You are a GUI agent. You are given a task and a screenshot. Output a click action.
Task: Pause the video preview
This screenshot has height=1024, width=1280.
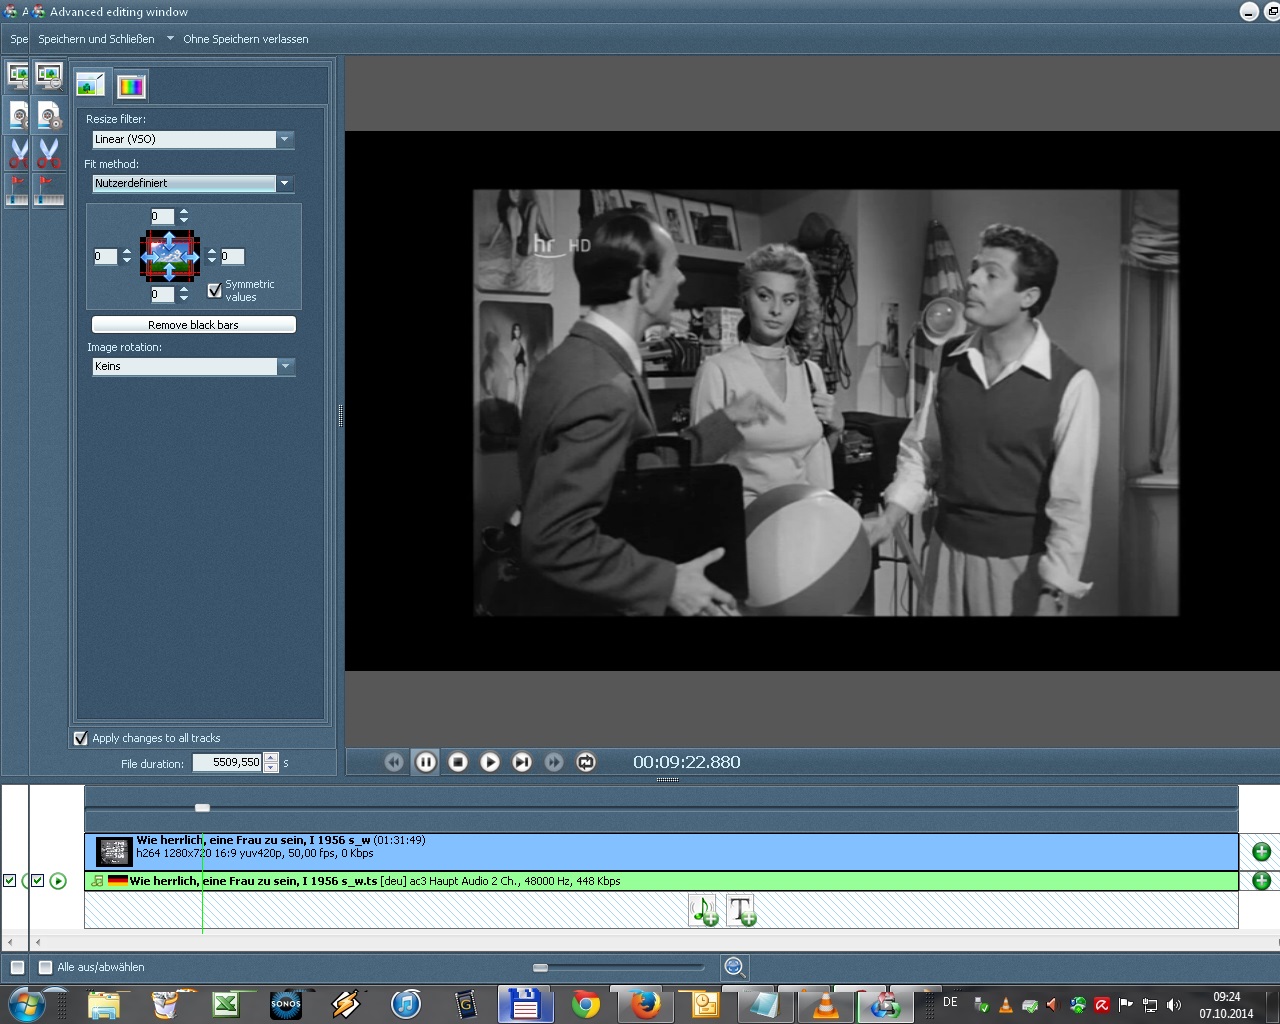[x=426, y=762]
